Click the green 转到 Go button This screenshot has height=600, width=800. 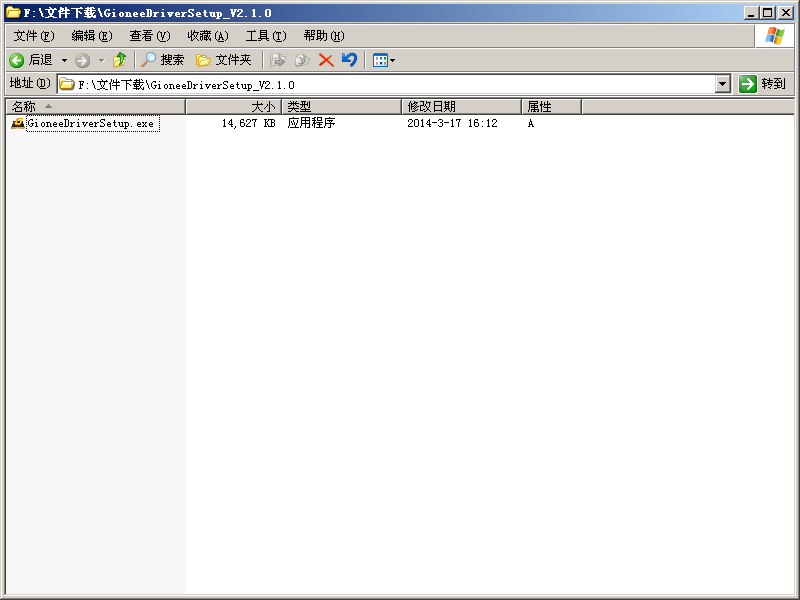click(763, 84)
